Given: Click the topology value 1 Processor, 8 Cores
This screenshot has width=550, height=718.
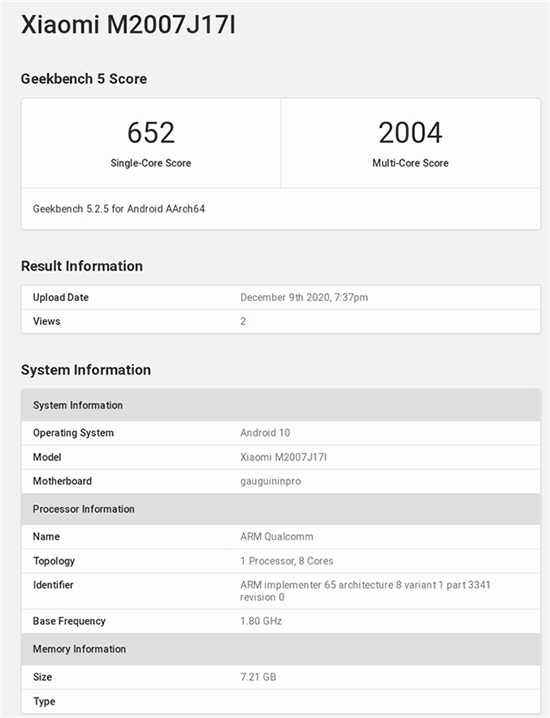Looking at the screenshot, I should 287,561.
